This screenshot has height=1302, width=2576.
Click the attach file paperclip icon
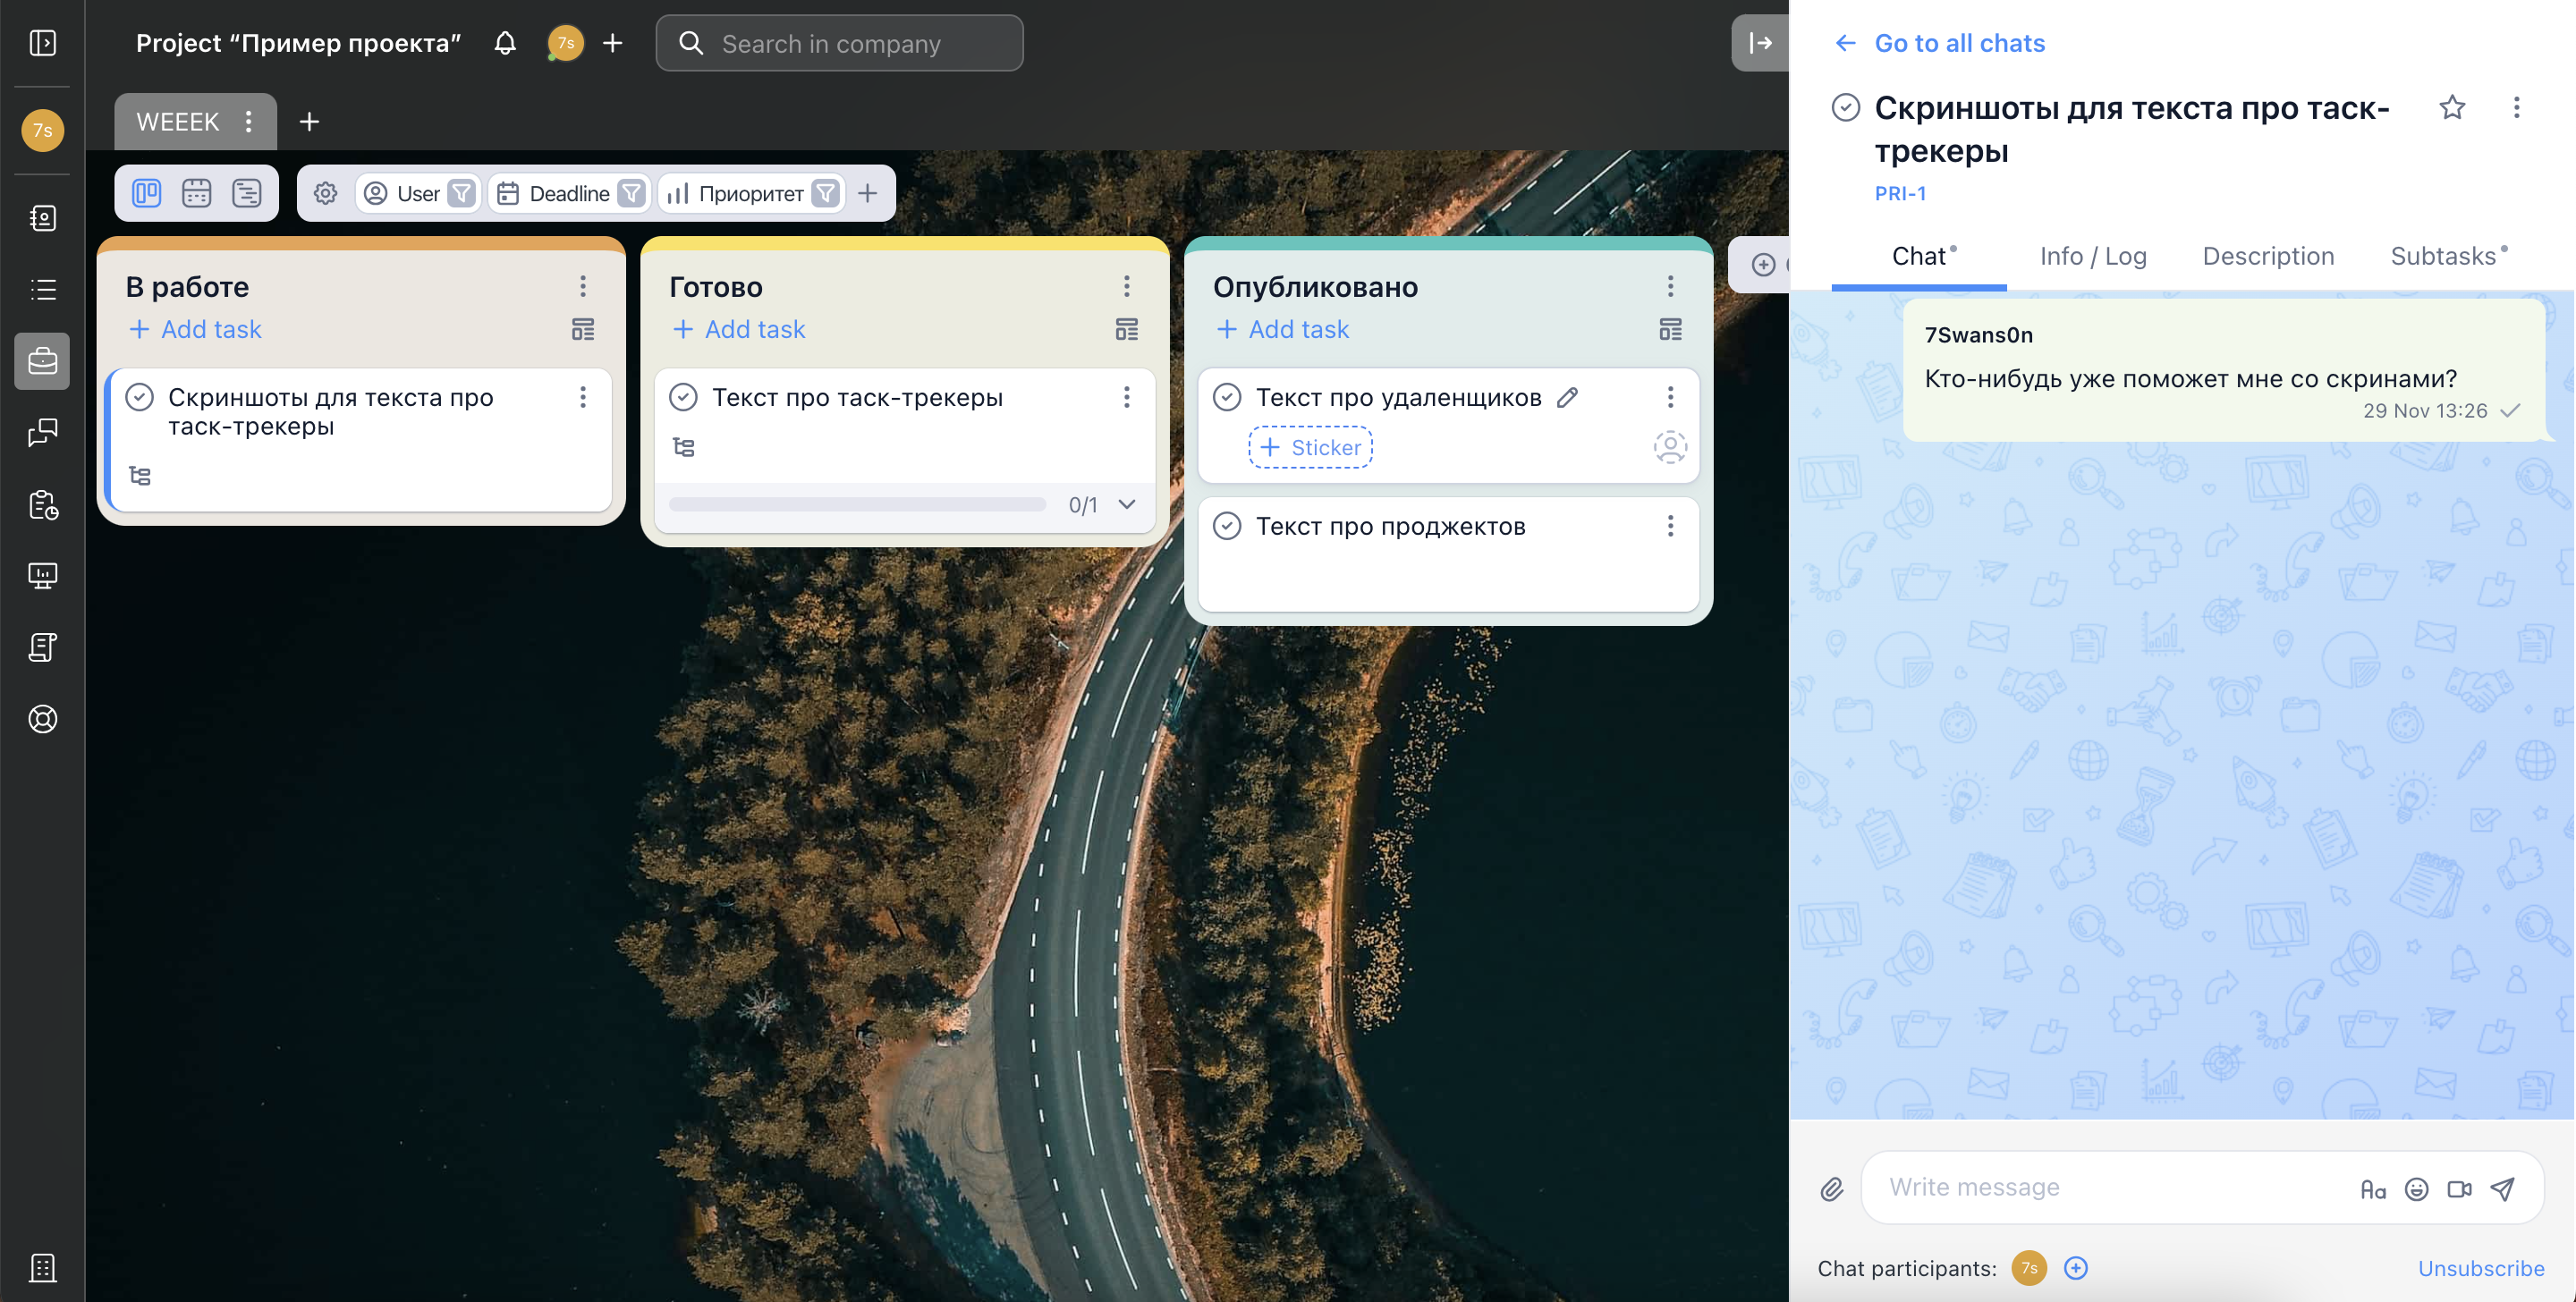[1831, 1189]
